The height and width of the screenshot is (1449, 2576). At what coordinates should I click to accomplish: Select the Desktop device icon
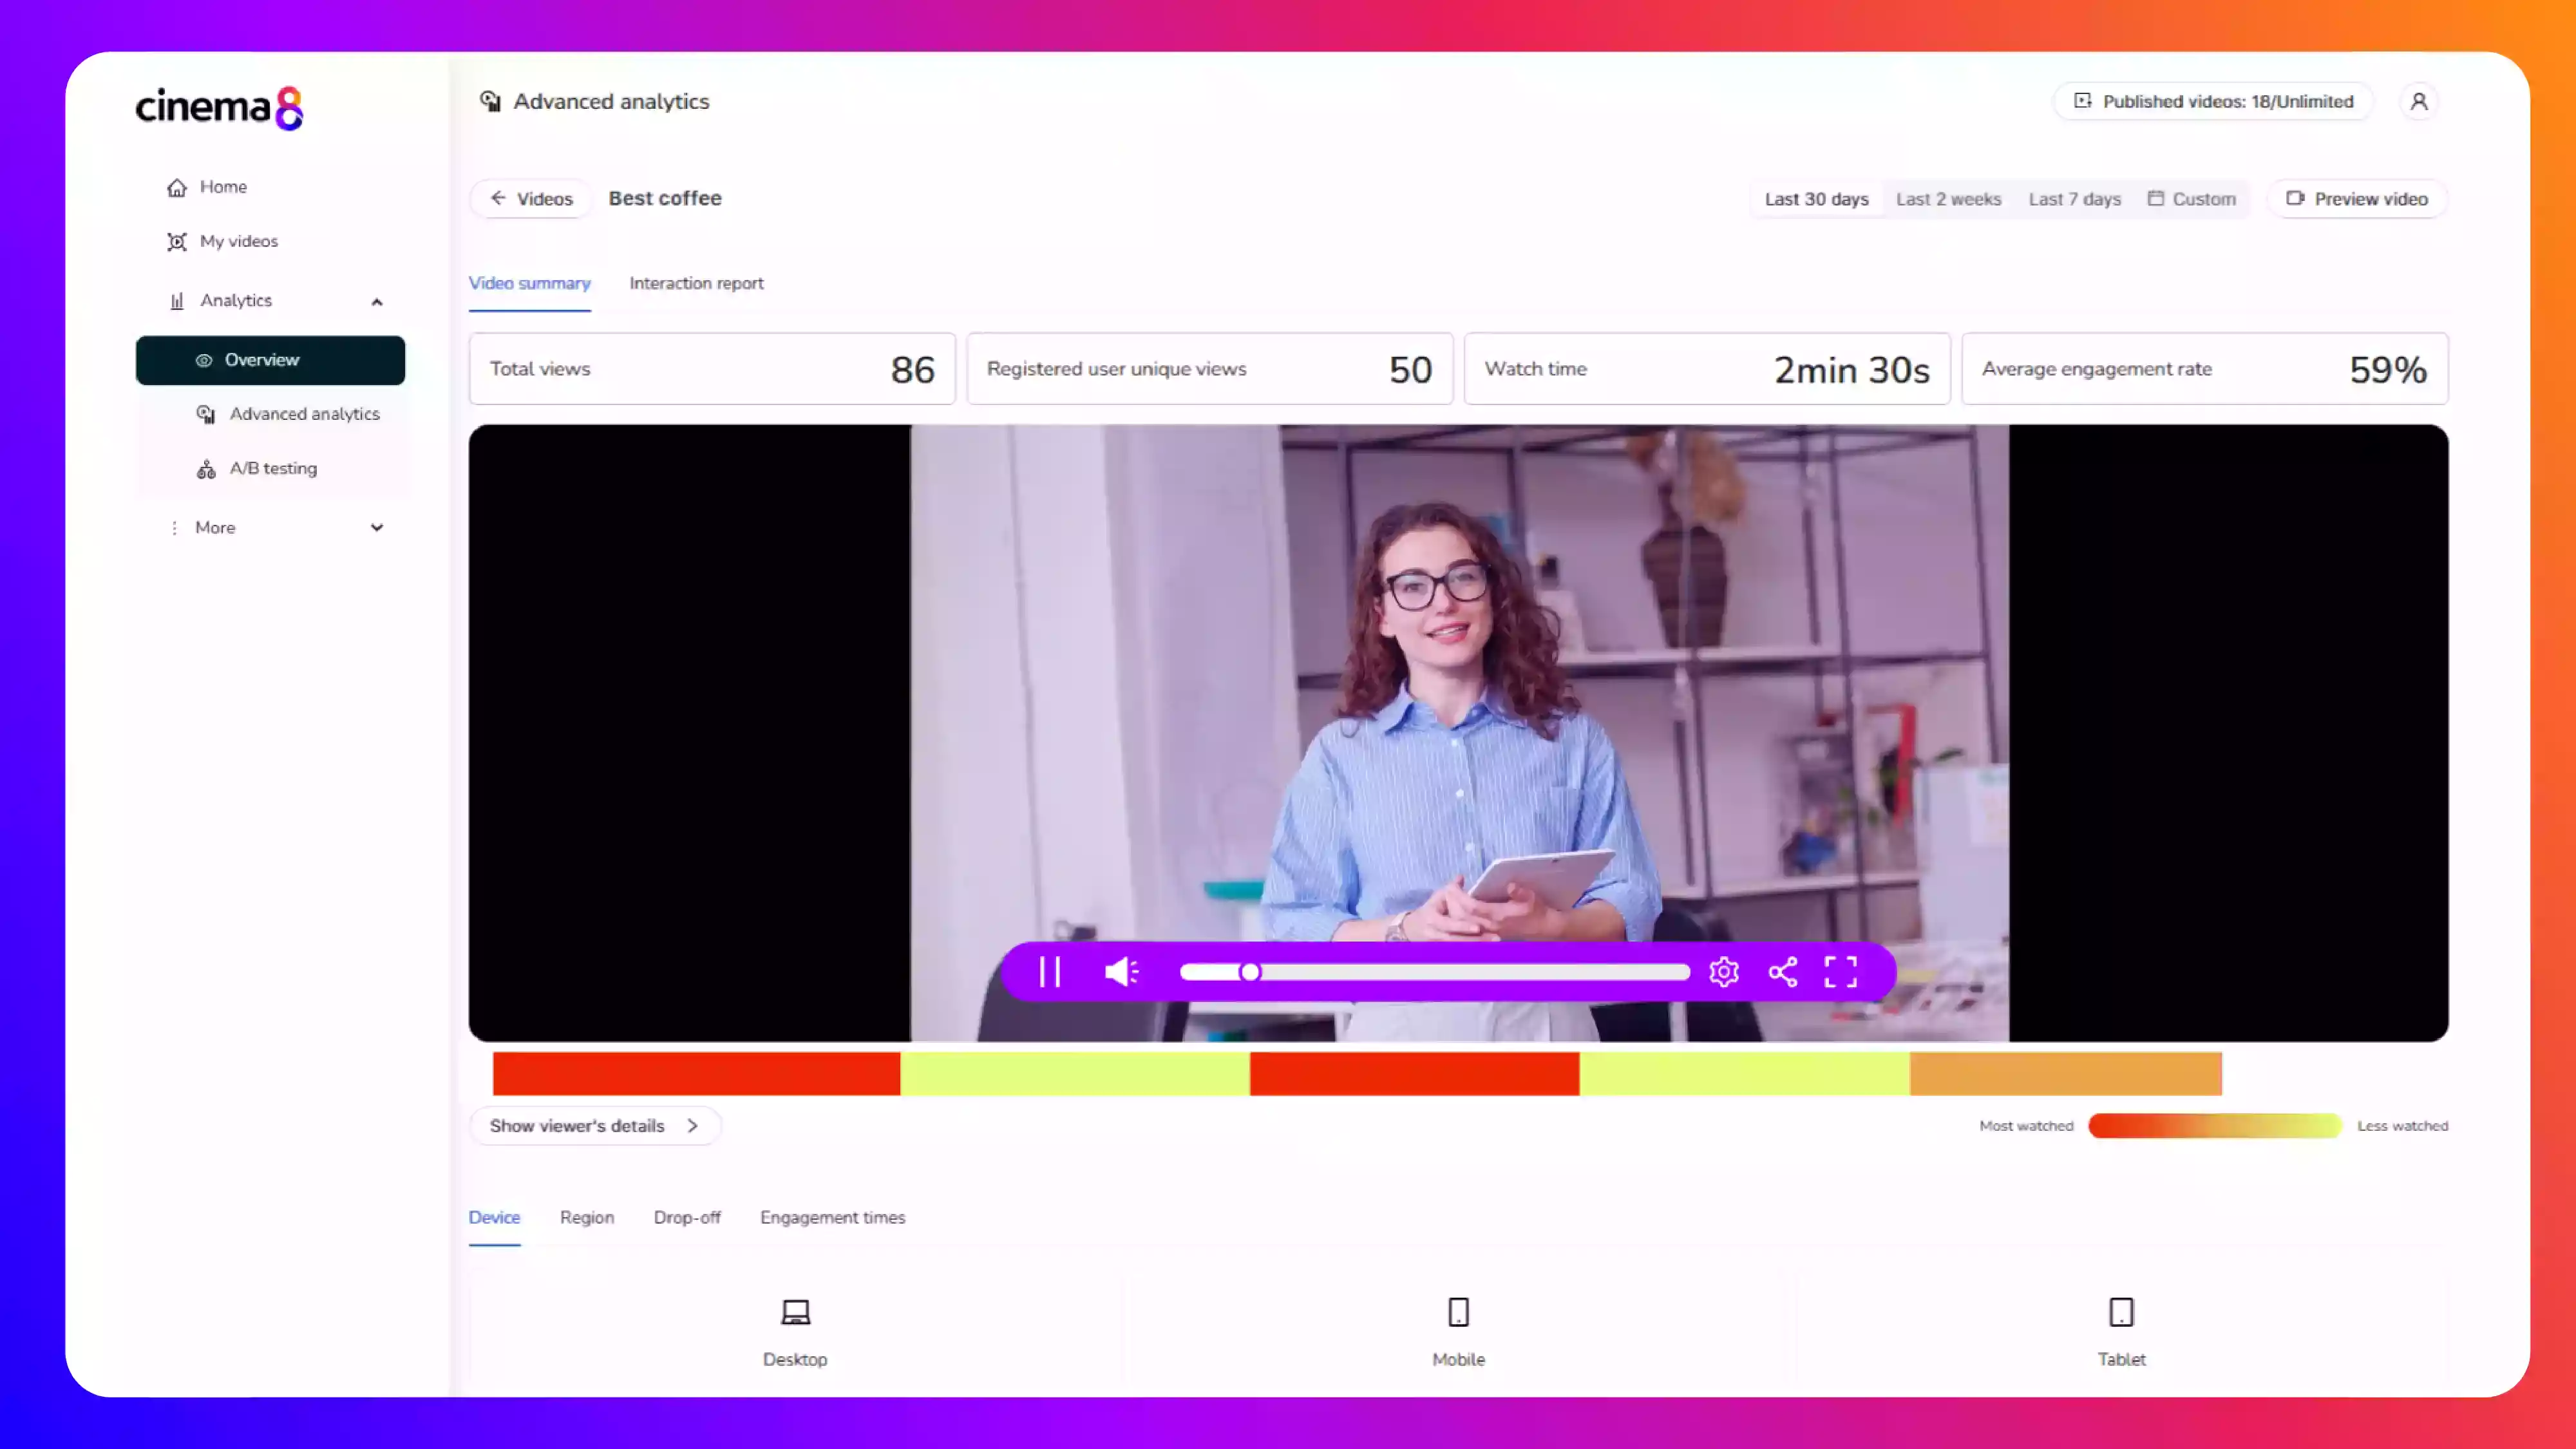pyautogui.click(x=795, y=1311)
